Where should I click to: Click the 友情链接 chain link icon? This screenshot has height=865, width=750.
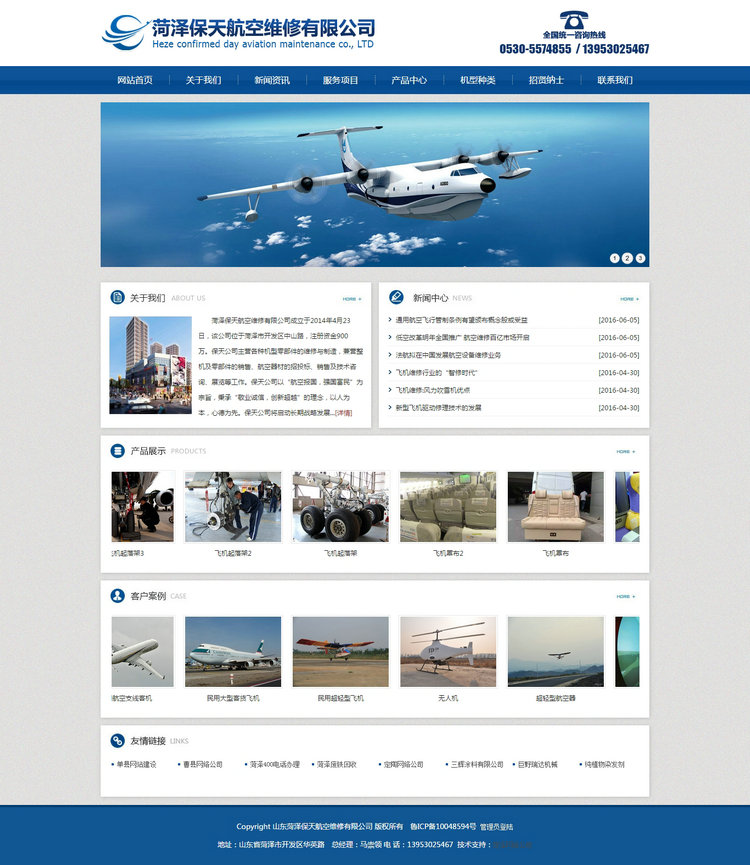(x=117, y=741)
